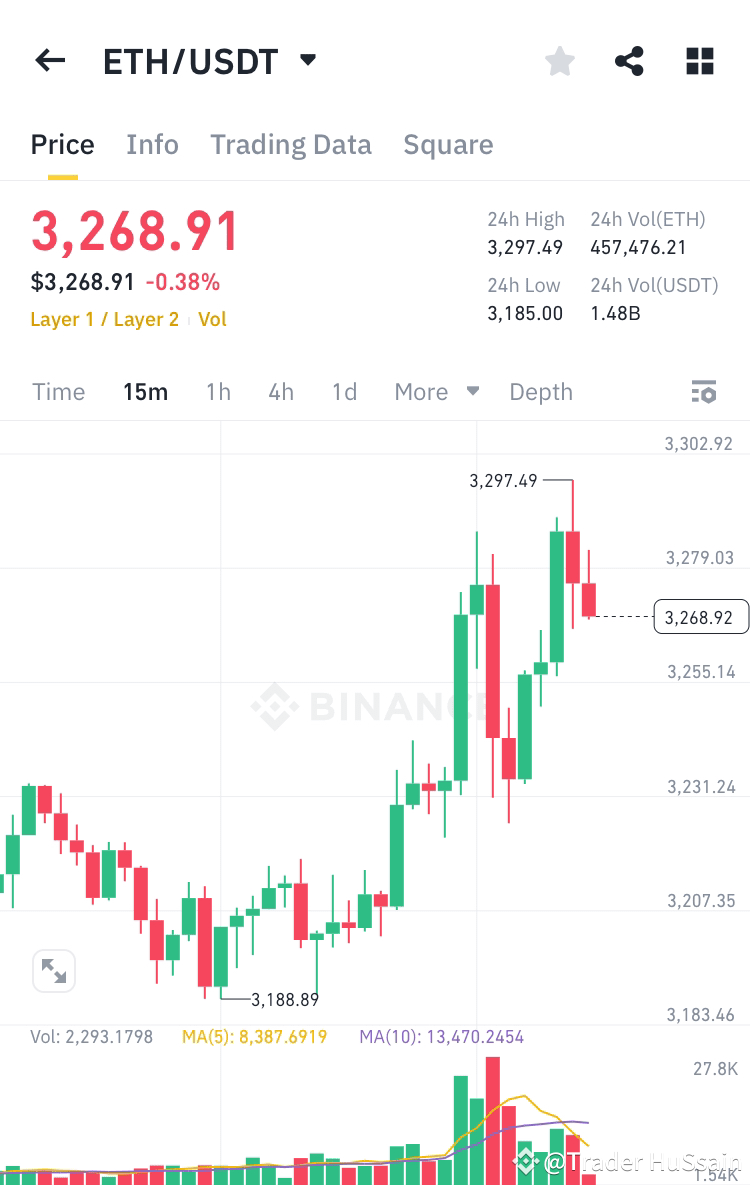Open the grid view icon top right
This screenshot has width=750, height=1185.
[699, 60]
